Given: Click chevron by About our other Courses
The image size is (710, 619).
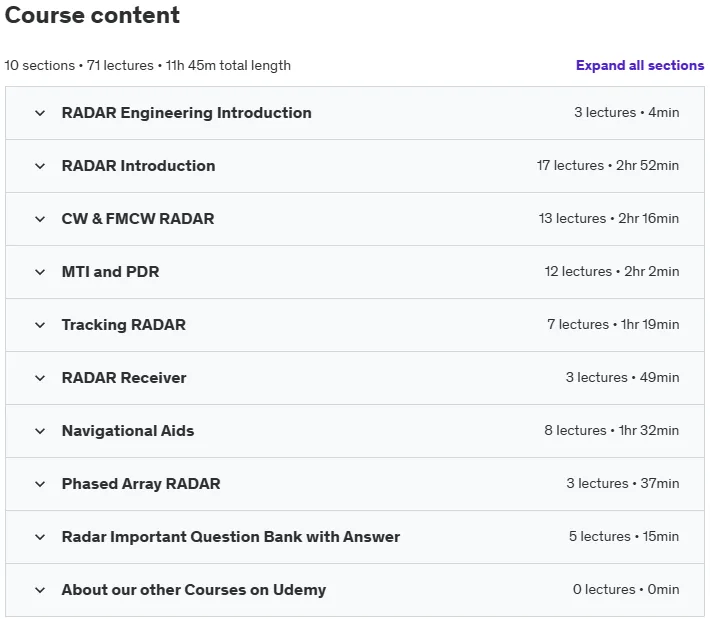Looking at the screenshot, I should (x=40, y=590).
